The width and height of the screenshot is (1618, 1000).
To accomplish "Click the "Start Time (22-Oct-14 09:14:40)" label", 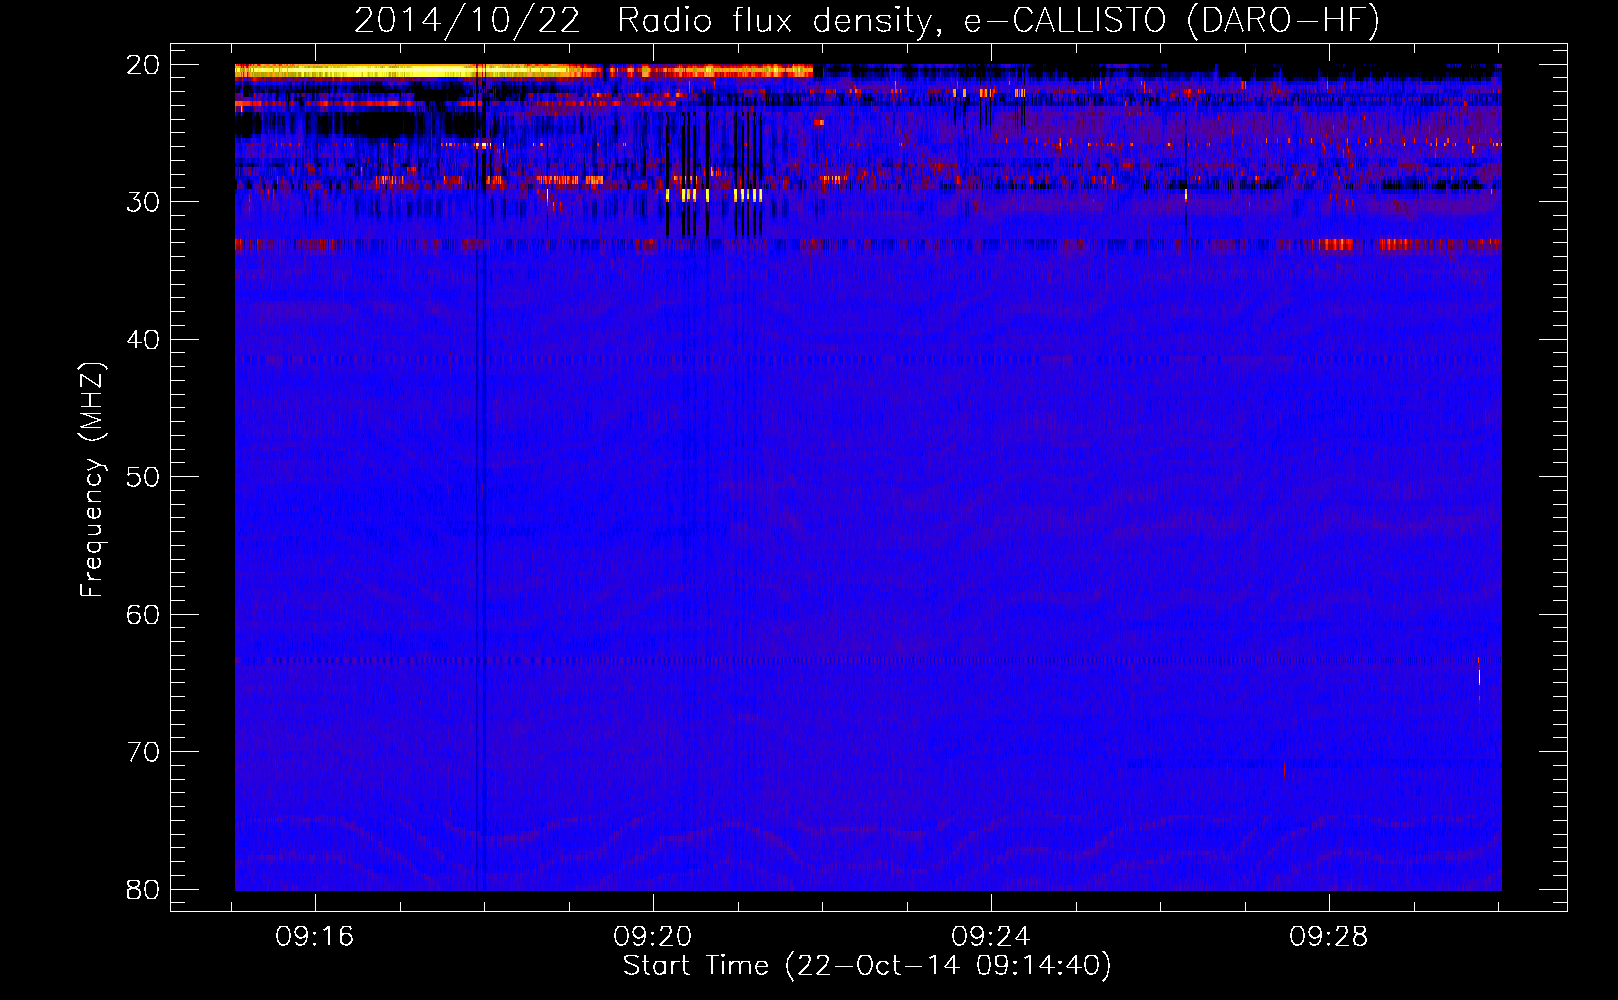I will pos(867,966).
